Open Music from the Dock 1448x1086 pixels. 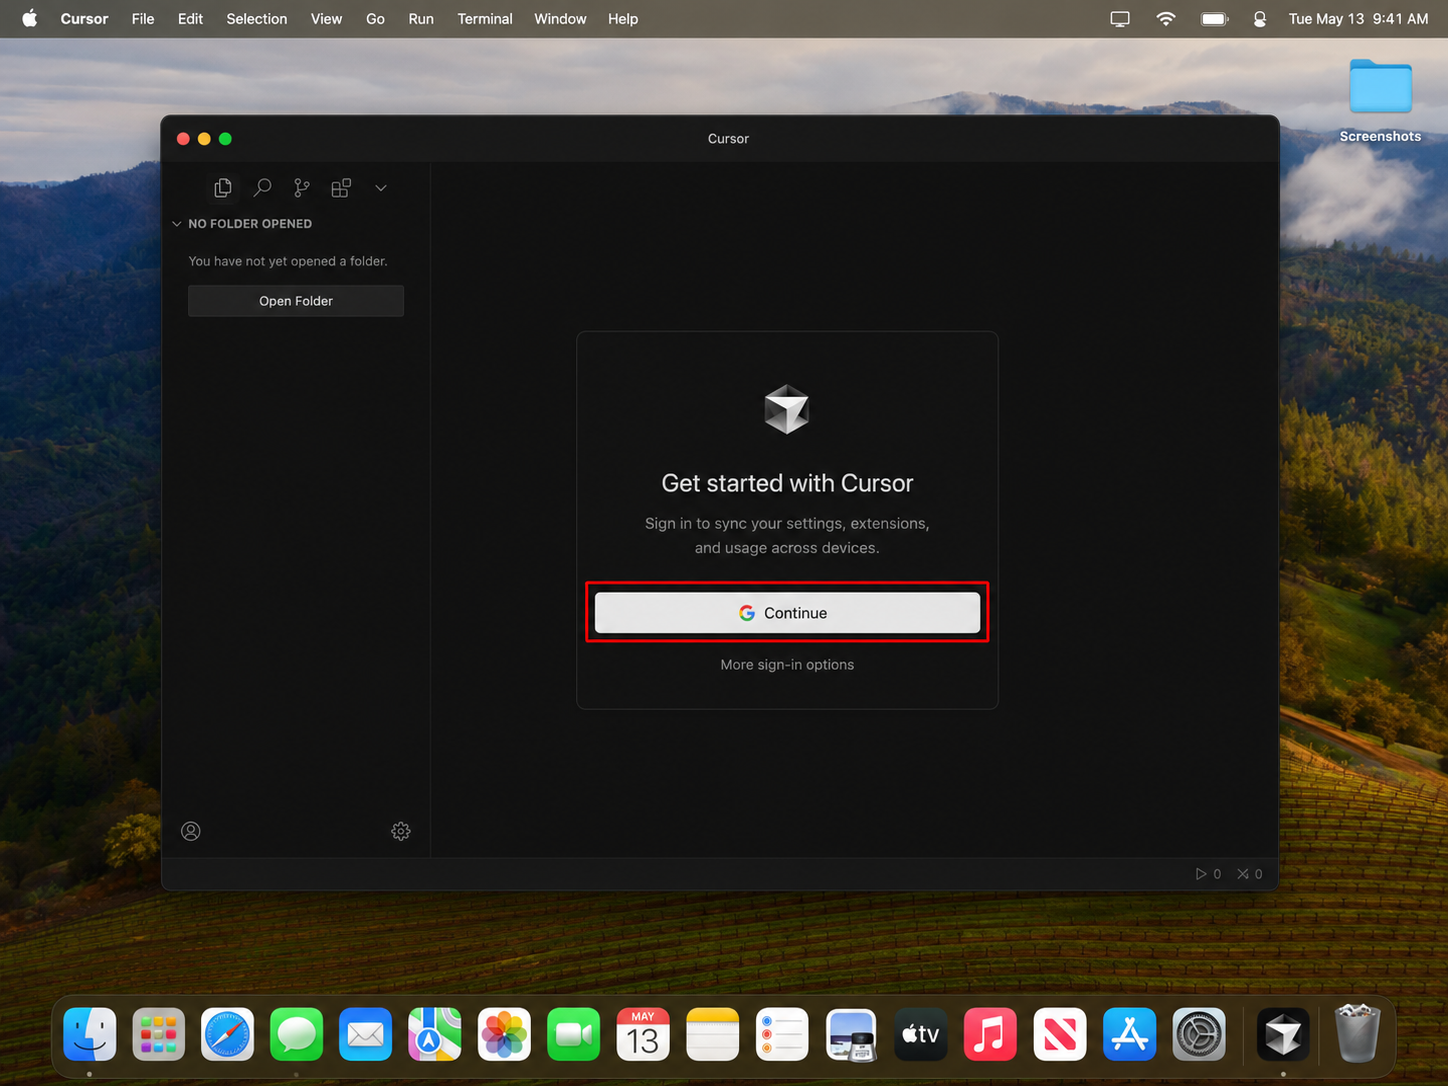click(990, 1034)
